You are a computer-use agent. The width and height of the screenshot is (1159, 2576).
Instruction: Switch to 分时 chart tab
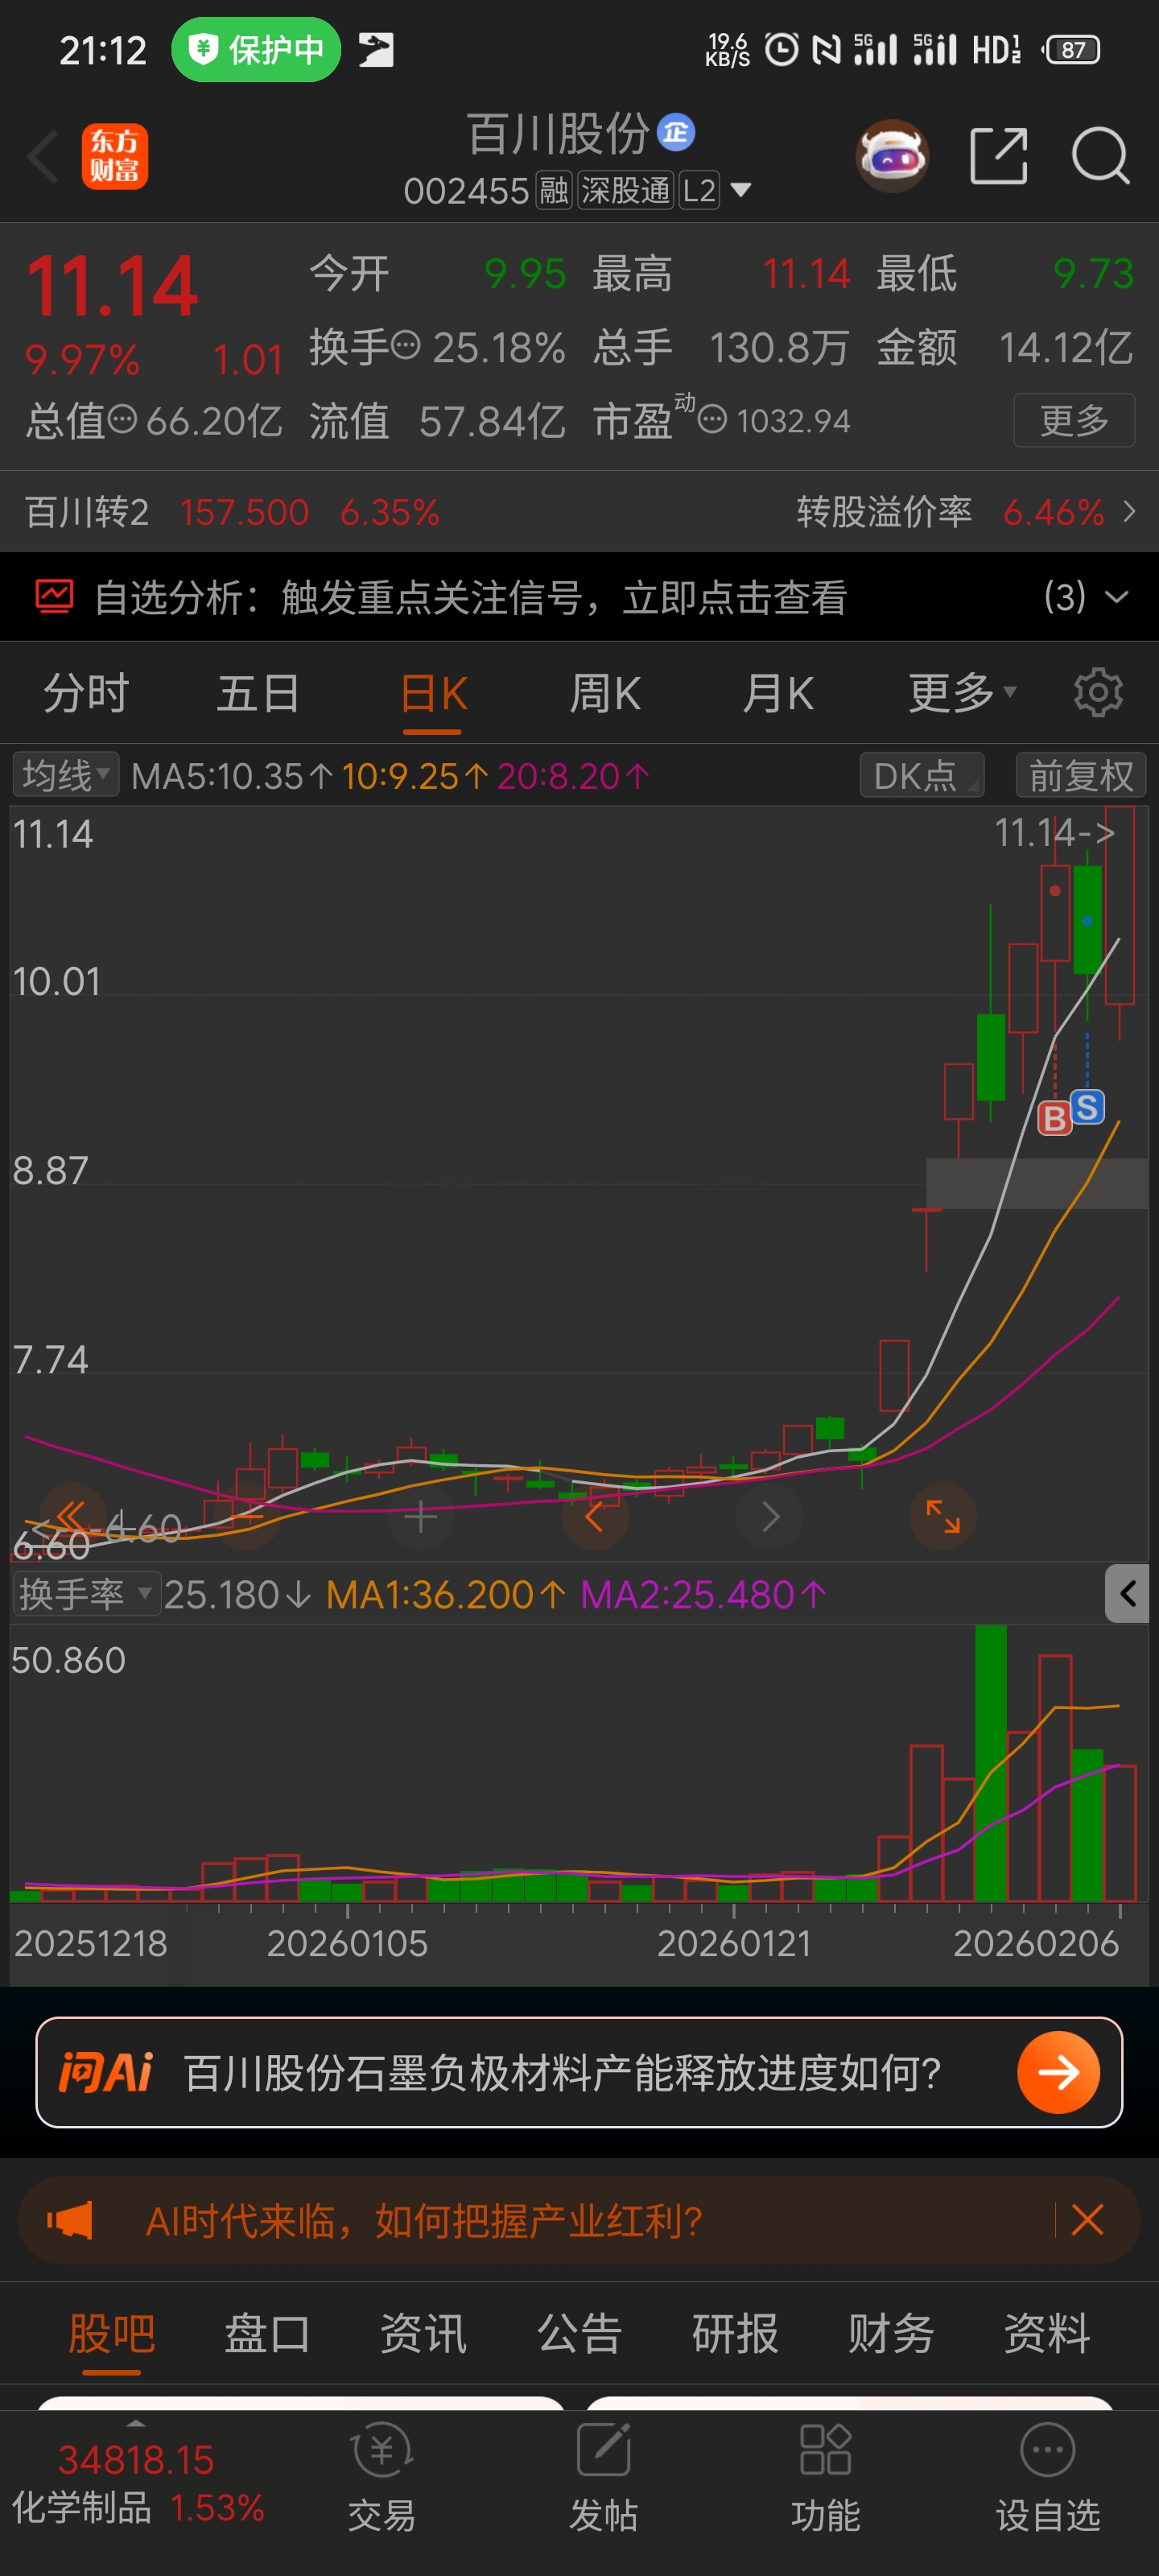click(x=86, y=692)
